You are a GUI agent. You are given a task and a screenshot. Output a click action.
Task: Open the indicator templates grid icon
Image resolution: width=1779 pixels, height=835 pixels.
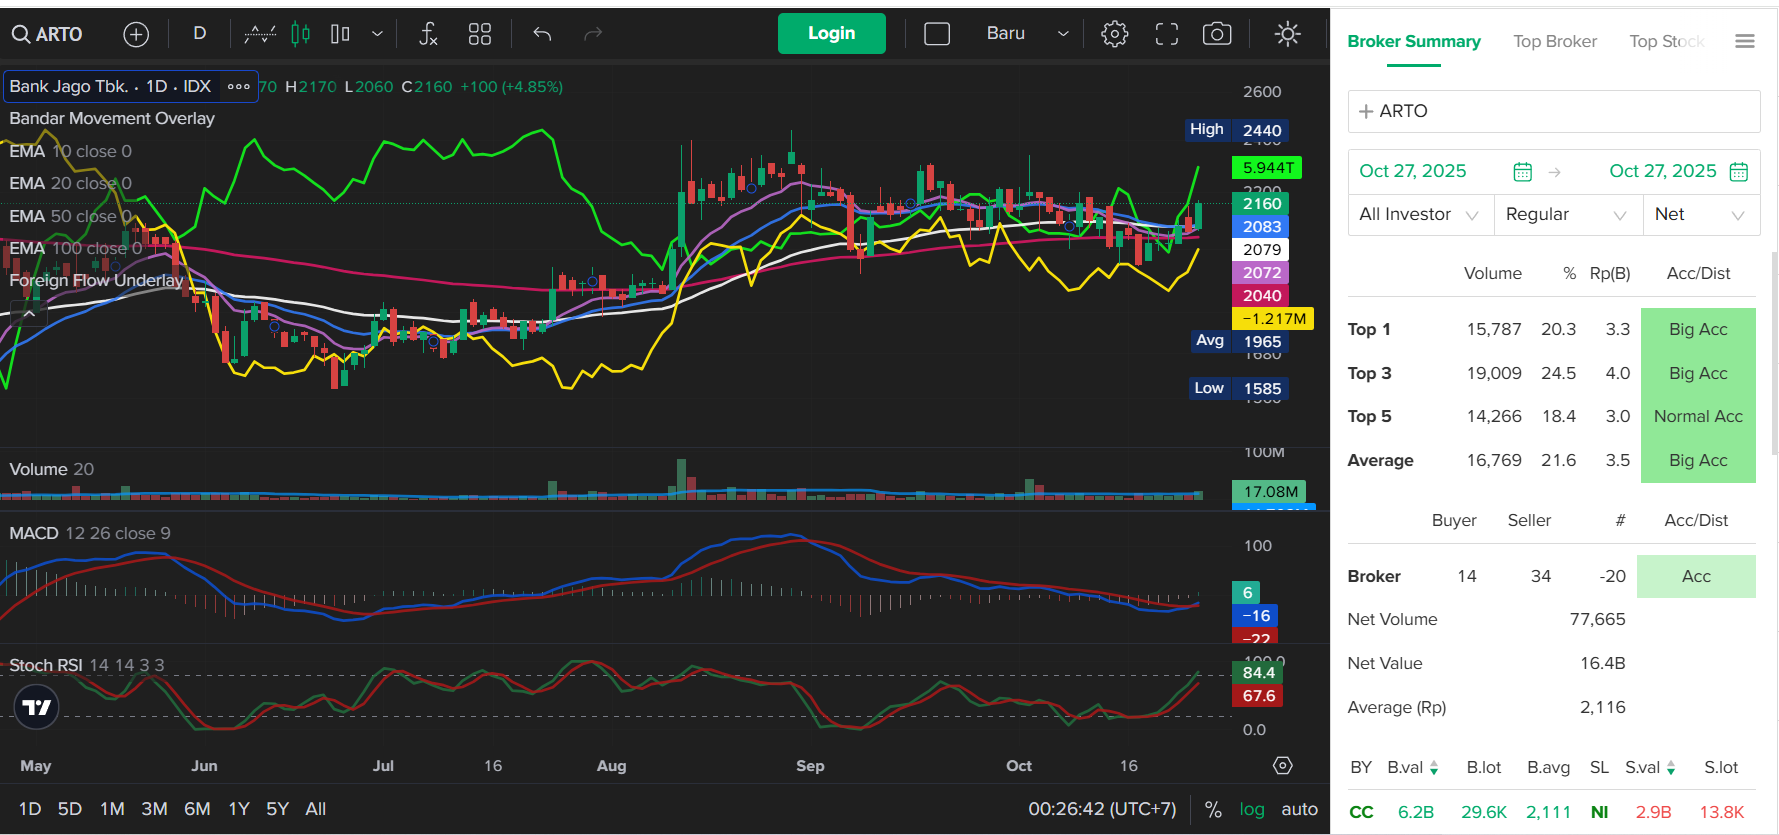tap(480, 35)
